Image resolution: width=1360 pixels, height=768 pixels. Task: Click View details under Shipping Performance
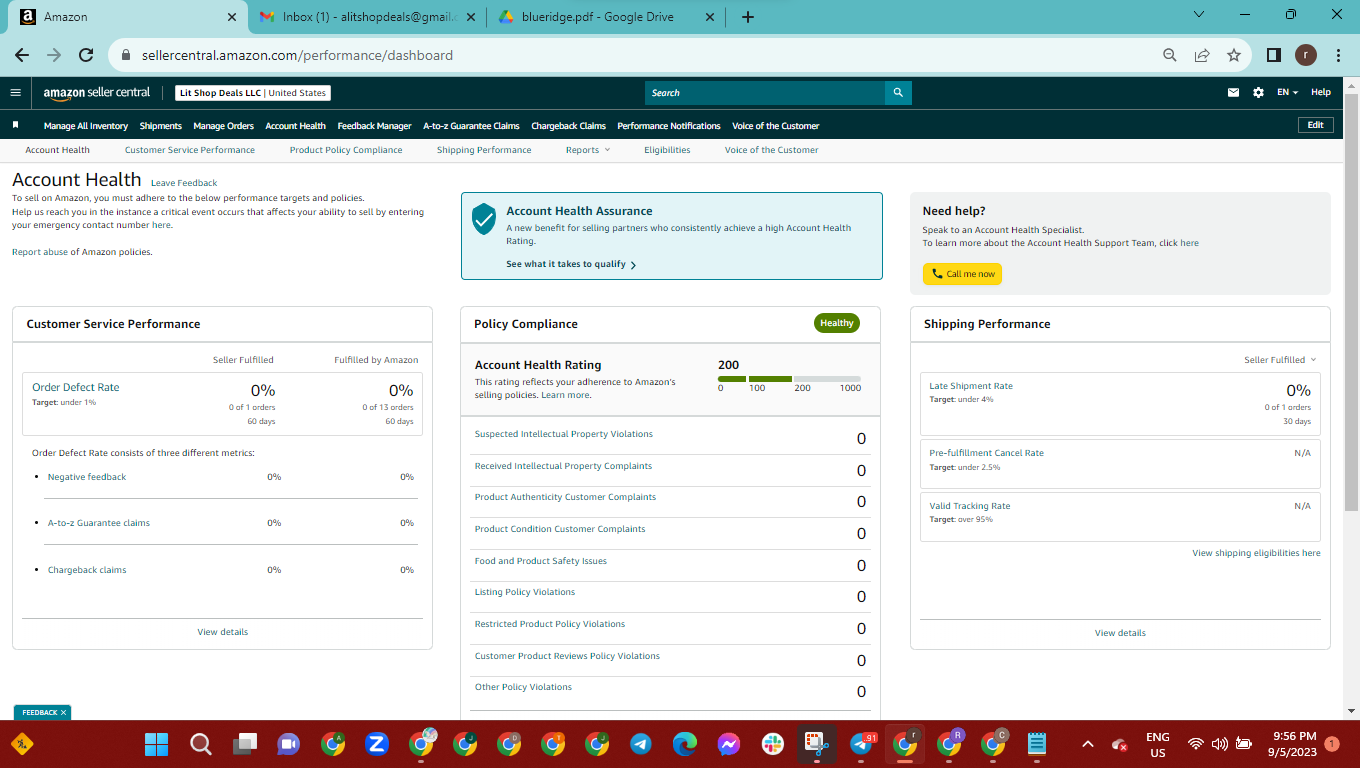pos(1120,633)
